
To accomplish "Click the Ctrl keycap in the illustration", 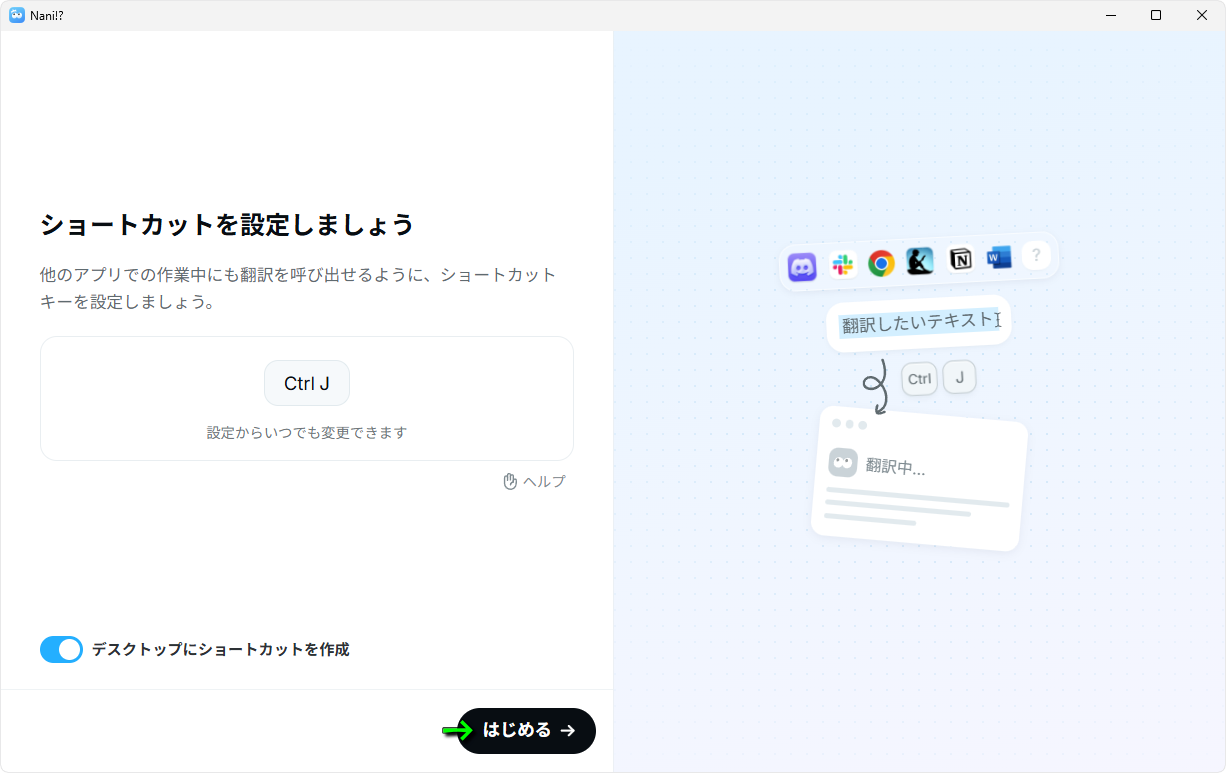I will coord(919,379).
